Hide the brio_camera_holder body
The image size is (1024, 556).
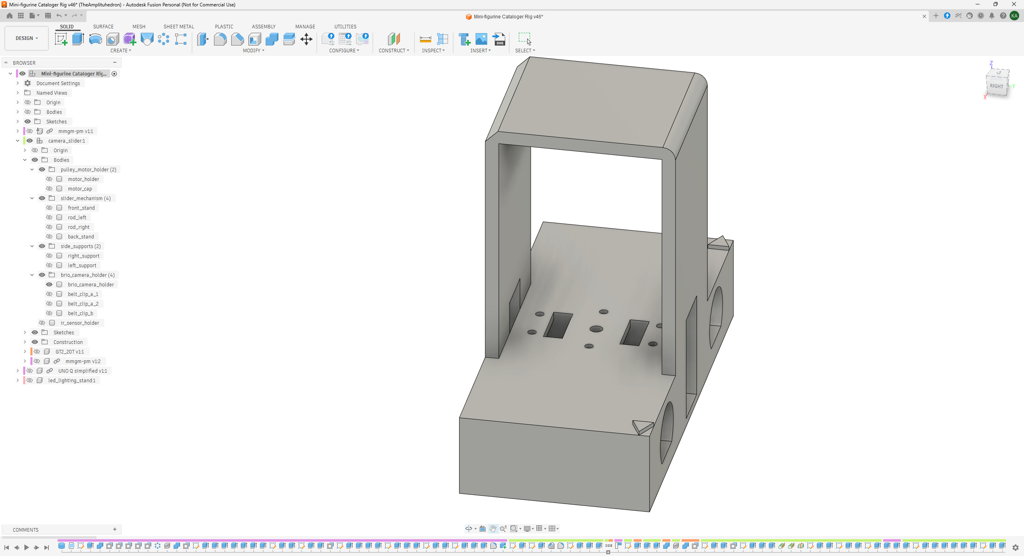click(49, 284)
